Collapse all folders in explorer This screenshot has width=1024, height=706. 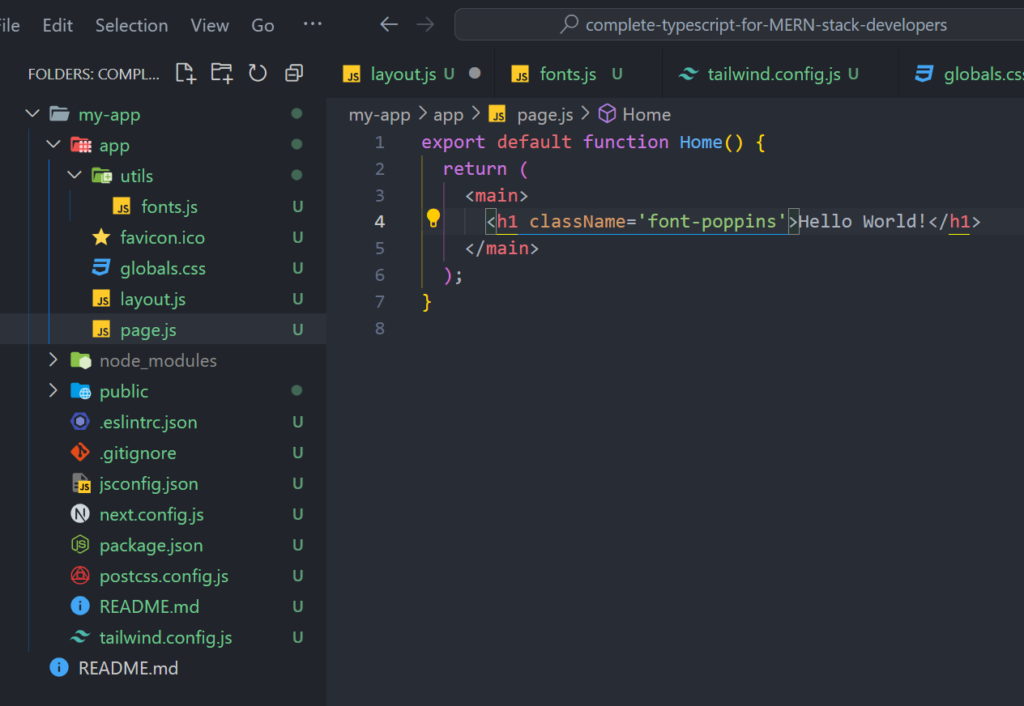(x=294, y=73)
